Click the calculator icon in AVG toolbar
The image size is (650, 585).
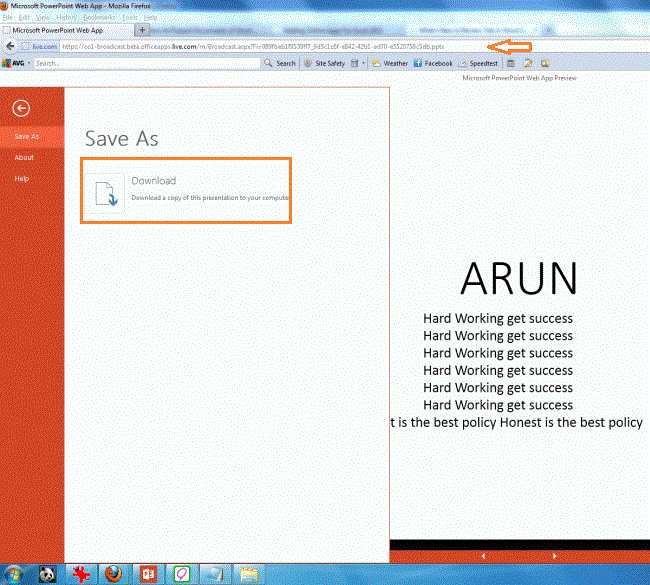[511, 63]
